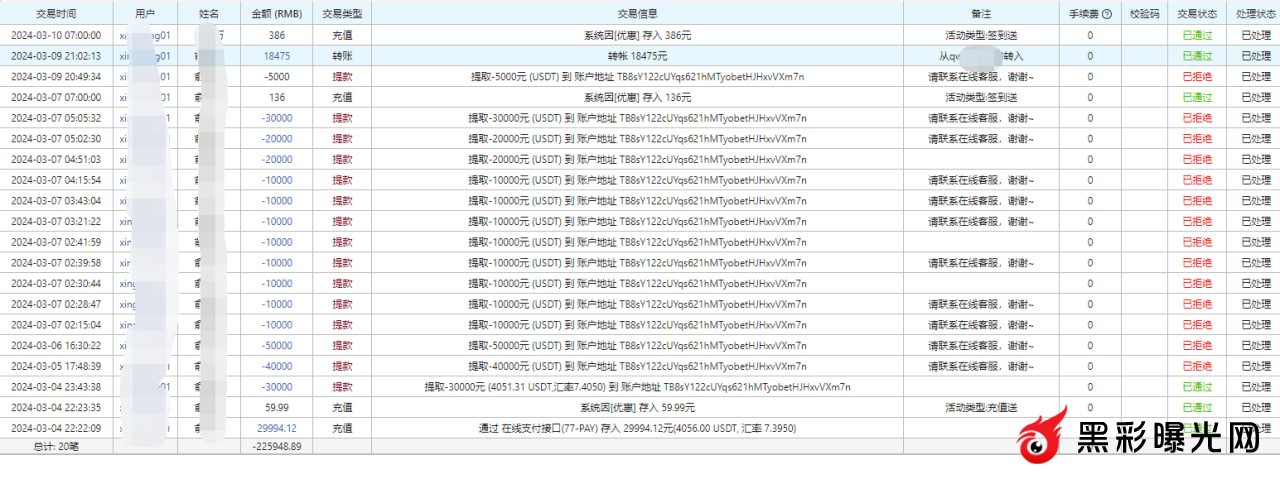This screenshot has width=1280, height=479.
Task: Click the -5000 withdrawal amount
Action: pyautogui.click(x=277, y=77)
